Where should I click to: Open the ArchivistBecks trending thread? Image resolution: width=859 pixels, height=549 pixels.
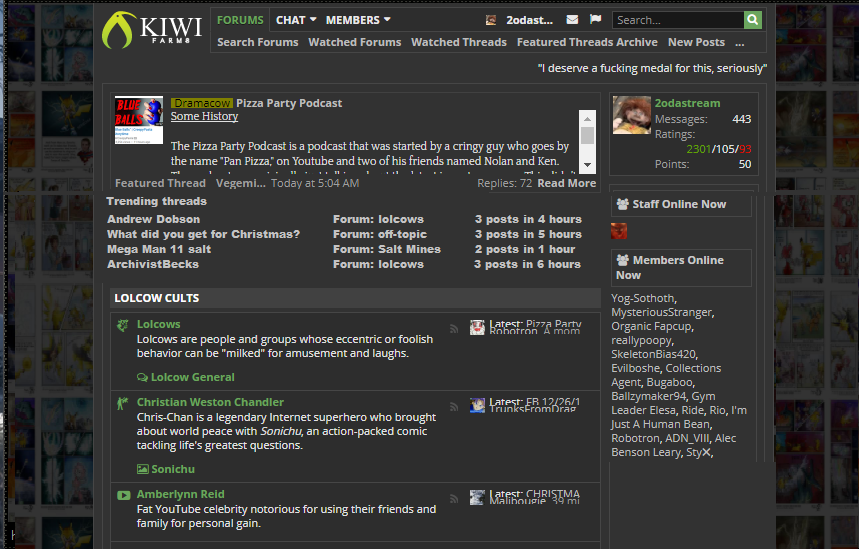pyautogui.click(x=153, y=264)
